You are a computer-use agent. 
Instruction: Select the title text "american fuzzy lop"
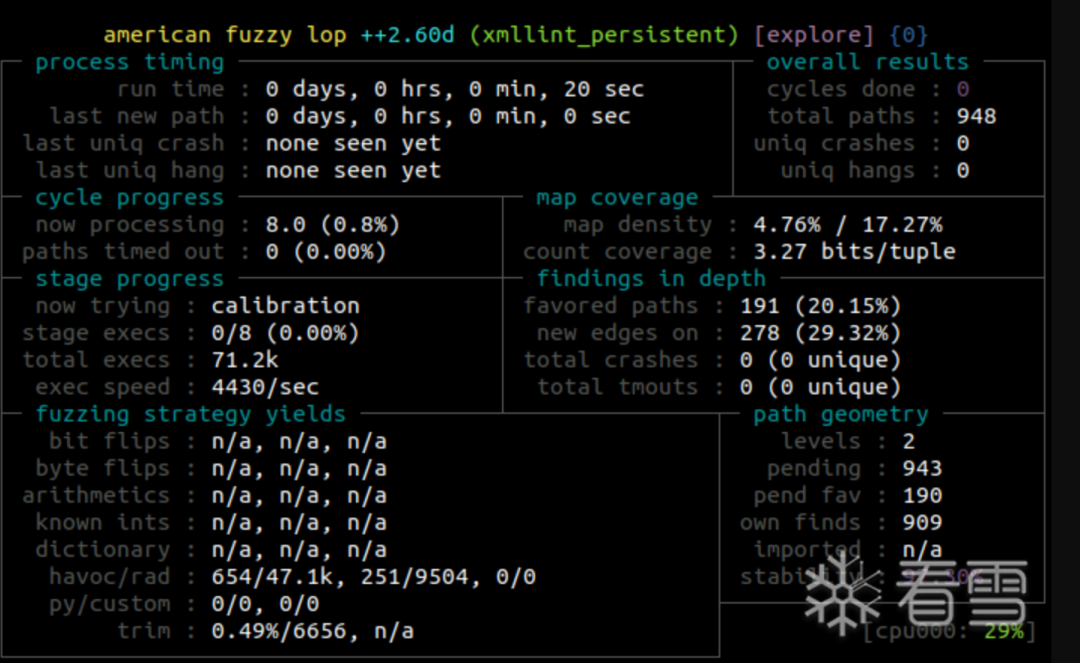pyautogui.click(x=225, y=35)
